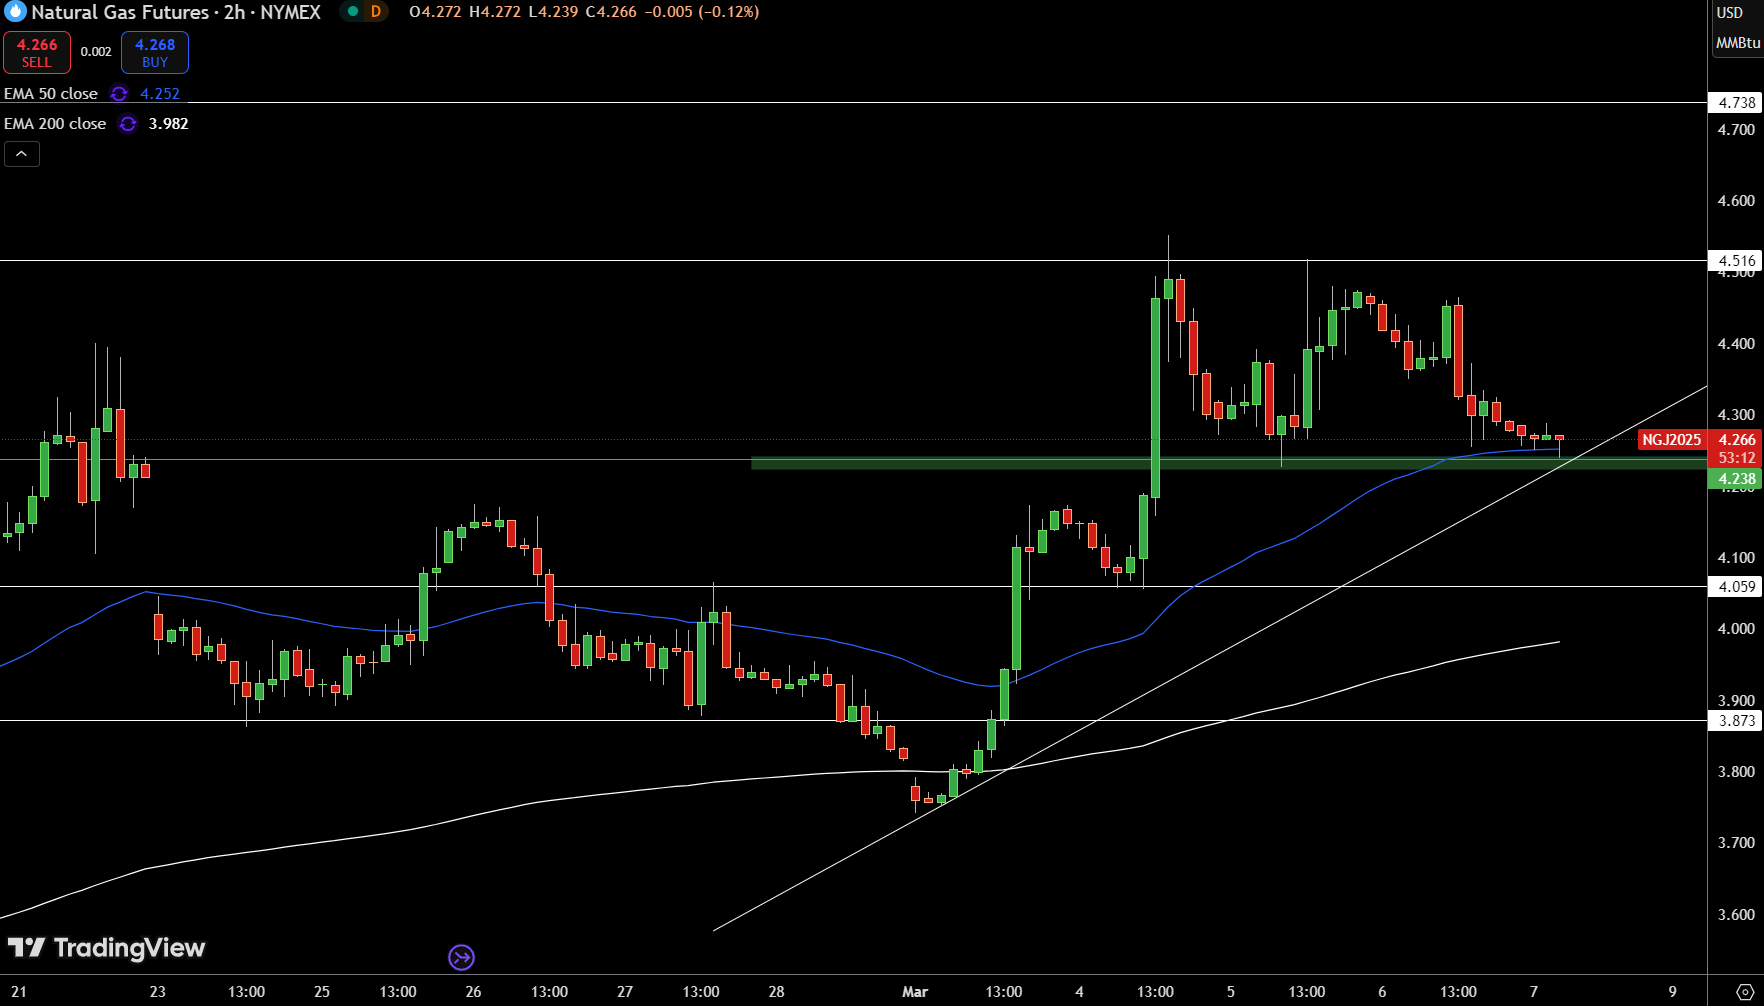This screenshot has width=1764, height=1006.
Task: Click the red NGJ2025 symbol tag
Action: point(1672,440)
